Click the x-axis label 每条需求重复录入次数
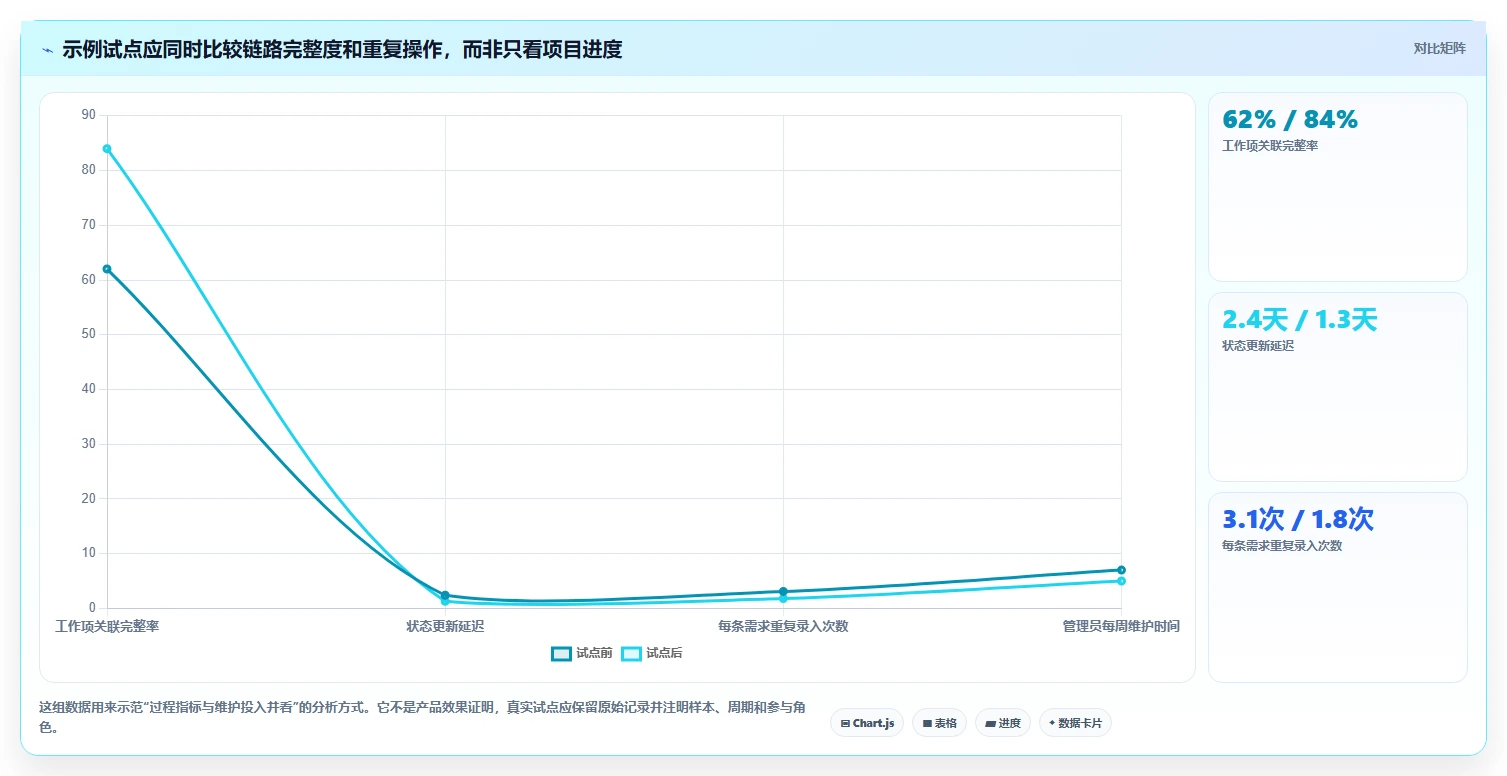The width and height of the screenshot is (1507, 776). (x=783, y=627)
